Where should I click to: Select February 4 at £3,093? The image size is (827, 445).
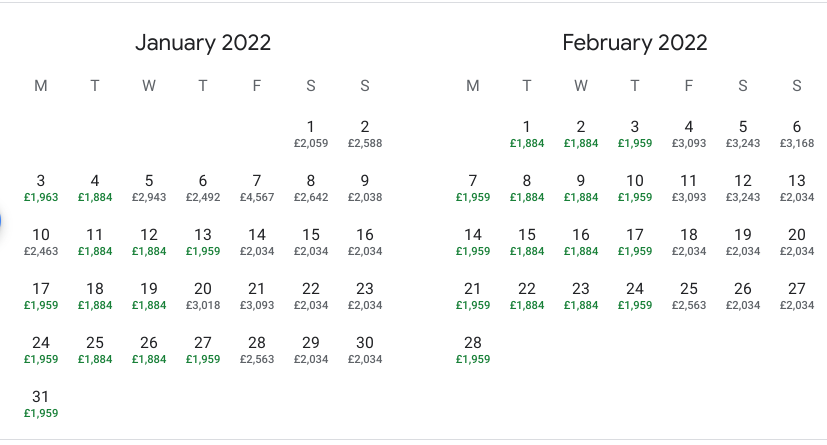tap(689, 133)
